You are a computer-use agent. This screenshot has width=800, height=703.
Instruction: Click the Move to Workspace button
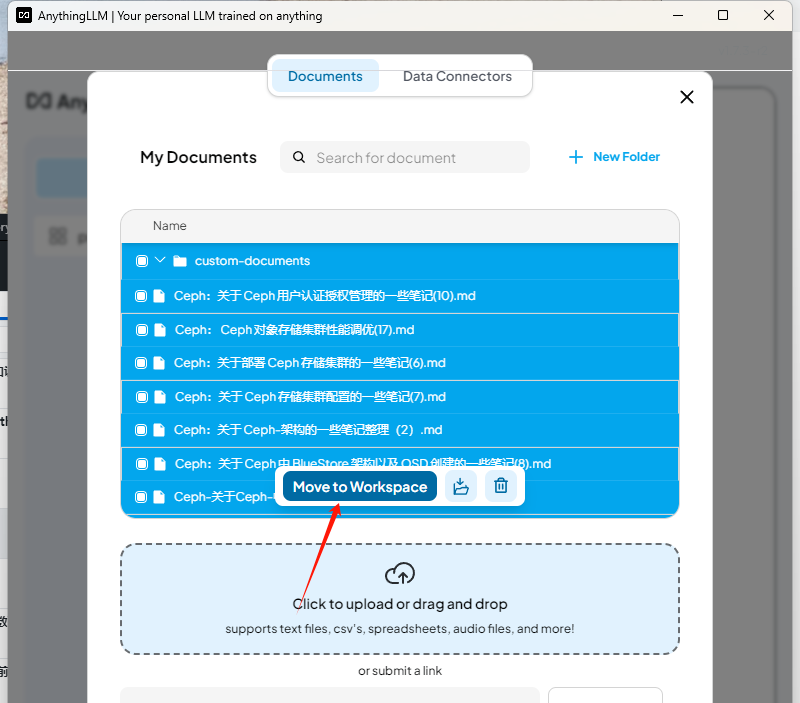[x=360, y=487]
